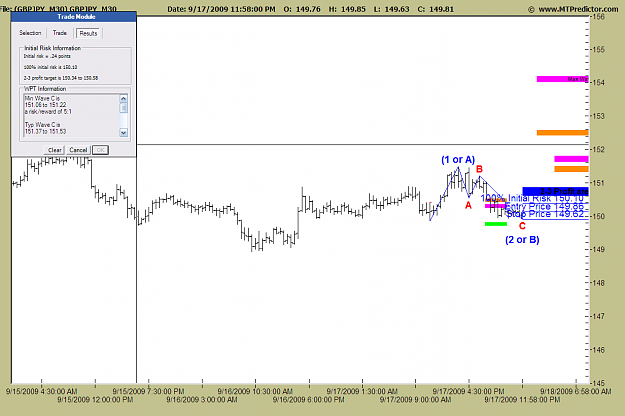Click the Date 9/17/2009 11:58:00 PM readout
This screenshot has width=625, height=416.
tap(221, 9)
